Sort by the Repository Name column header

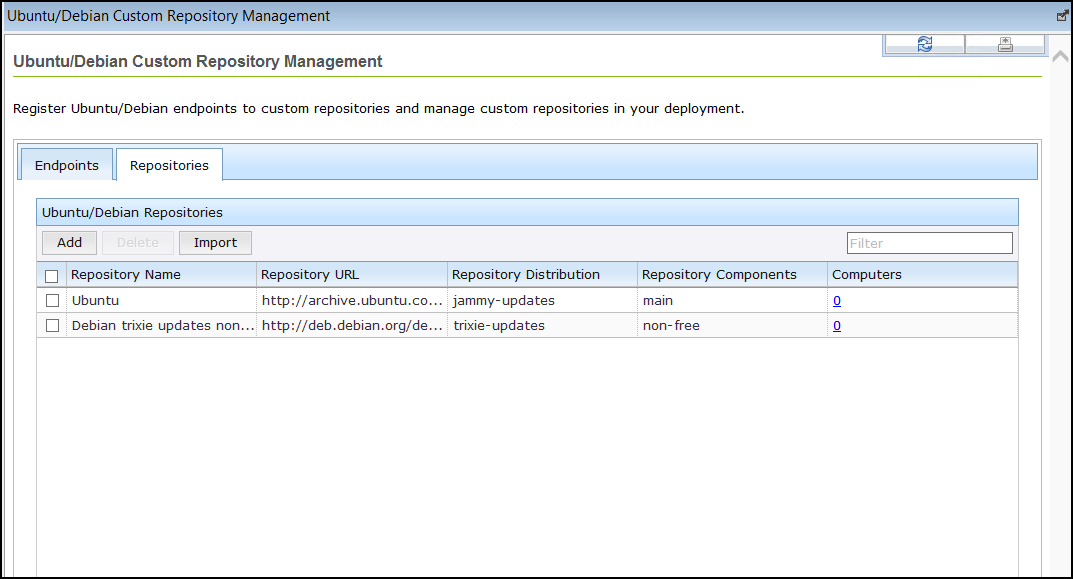[x=161, y=274]
